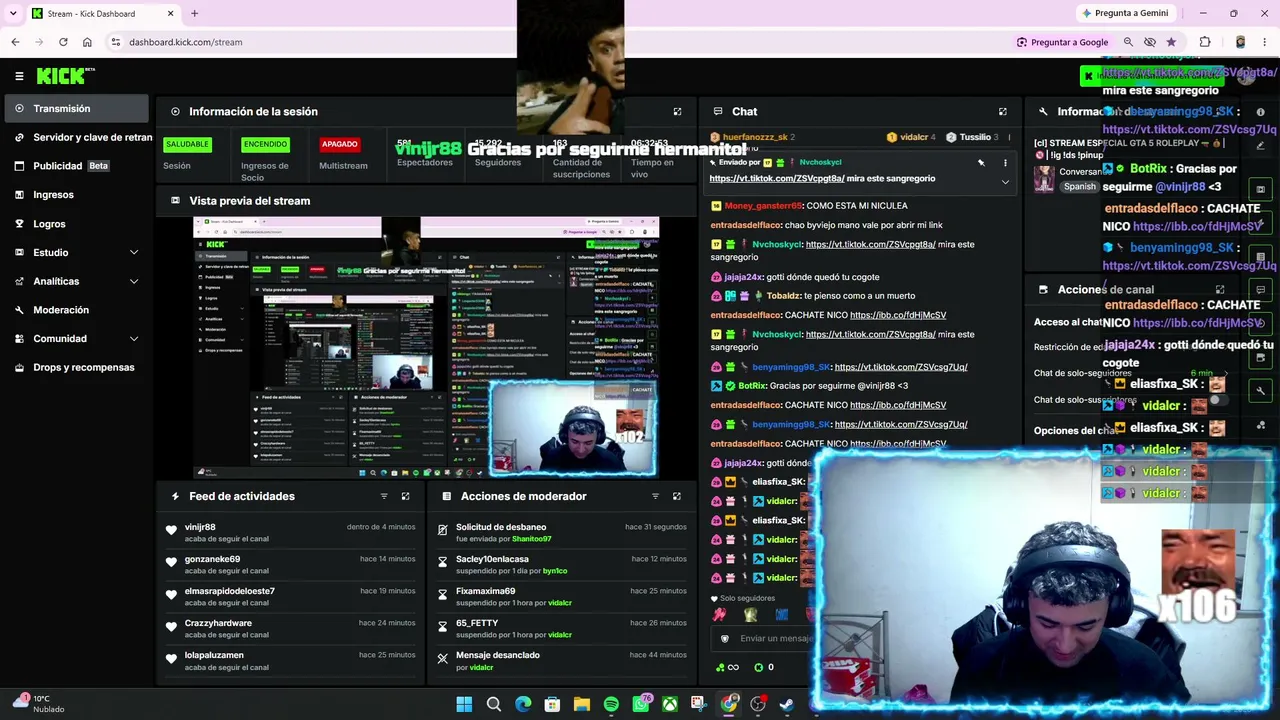Go back in browser history

click(15, 42)
